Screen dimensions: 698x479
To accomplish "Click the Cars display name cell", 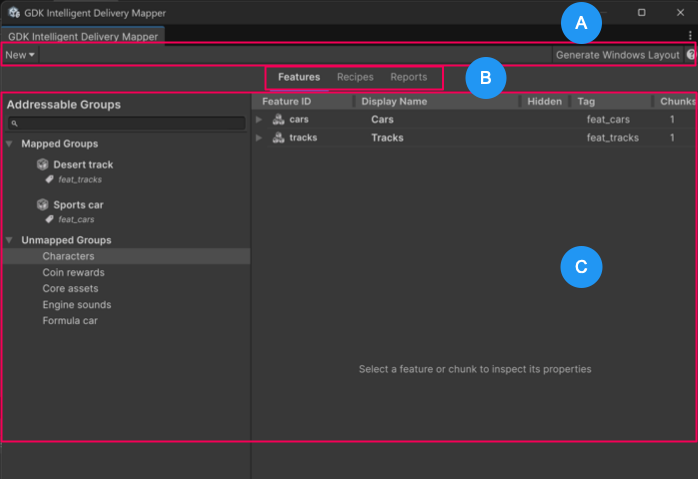I will (x=382, y=119).
